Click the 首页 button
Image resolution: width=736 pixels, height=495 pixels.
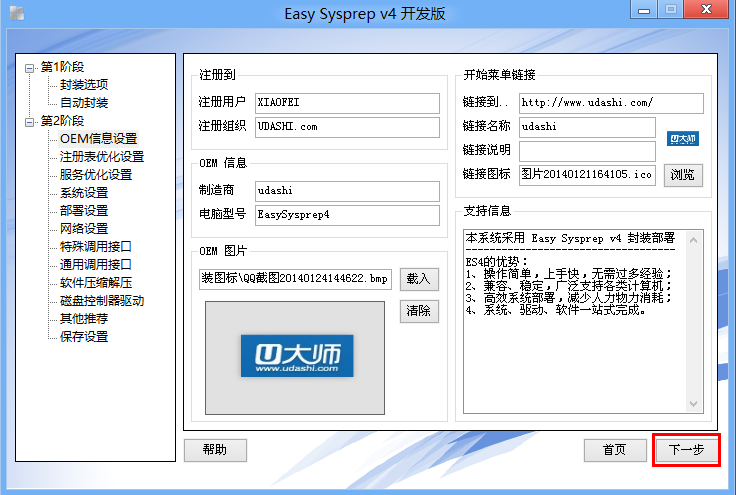(615, 450)
